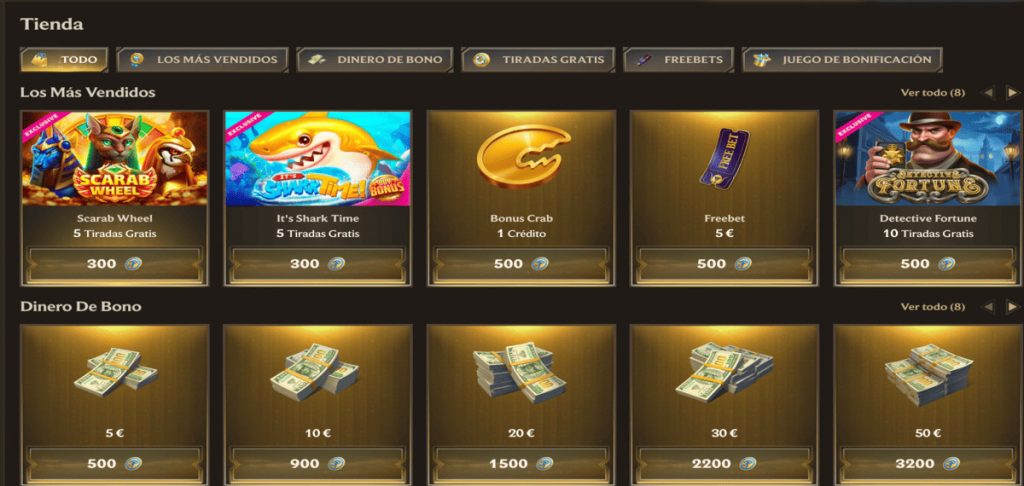Go to previous Los Más Vendidos items arrow
Image resolution: width=1024 pixels, height=486 pixels.
[x=988, y=93]
